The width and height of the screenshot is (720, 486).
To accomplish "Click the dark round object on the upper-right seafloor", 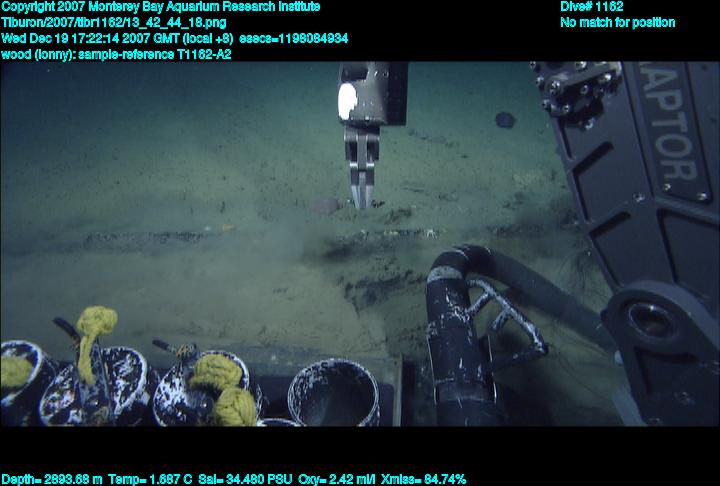I will tap(505, 120).
